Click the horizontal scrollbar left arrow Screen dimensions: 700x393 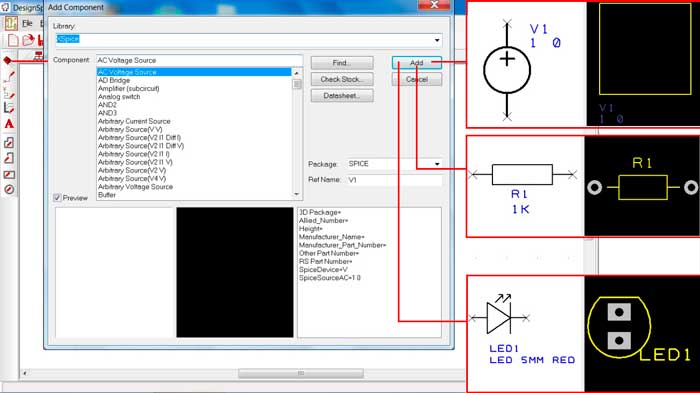[25, 373]
